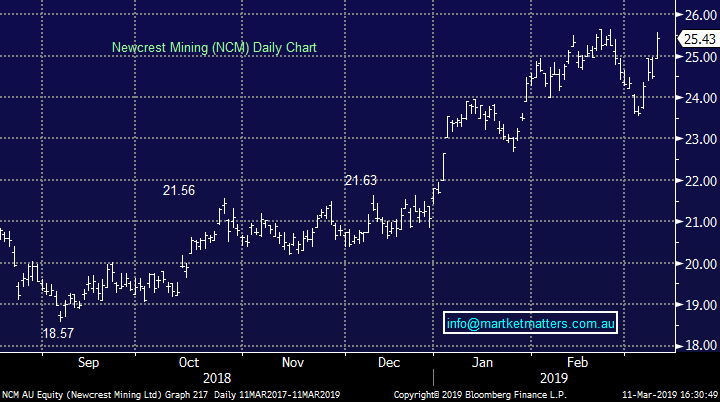Click the Nov month label on time axis
Screen dimensions: 720x402
tap(293, 362)
